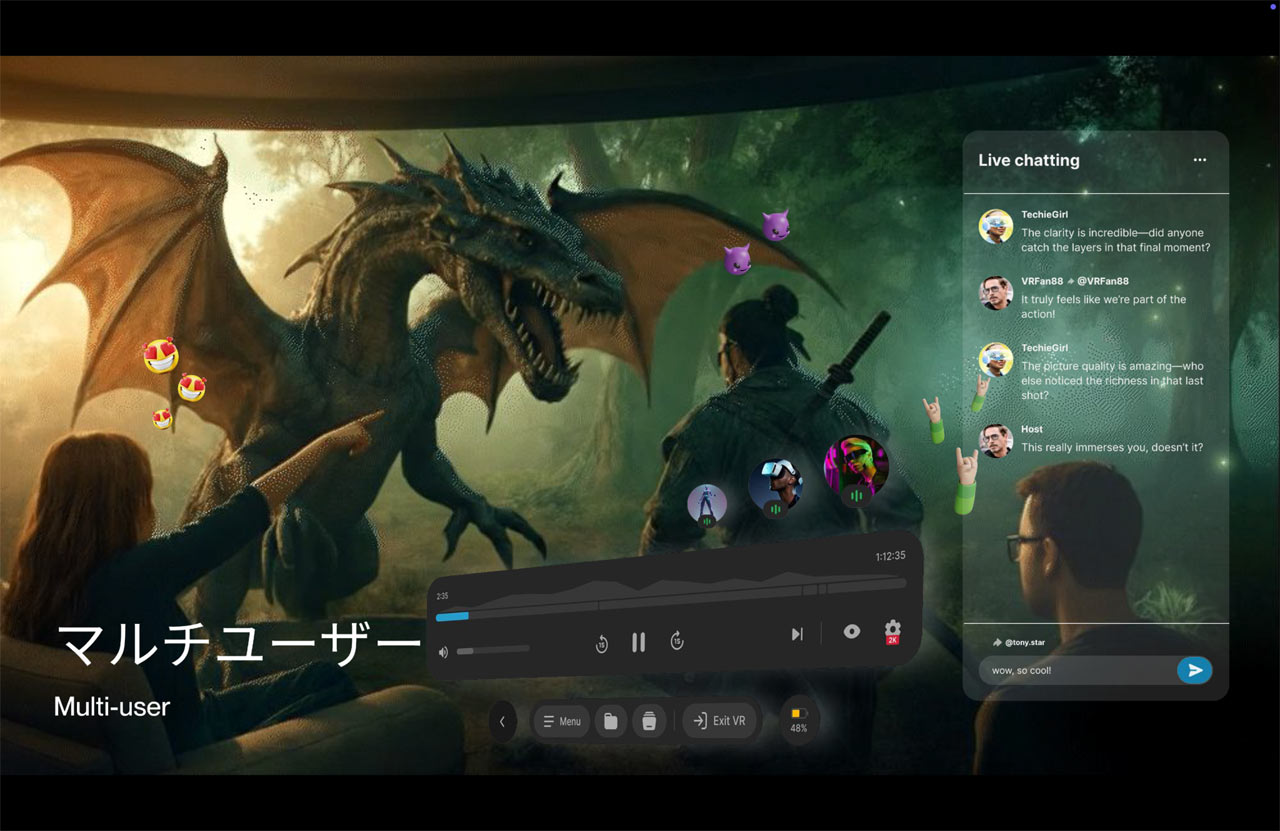Open Live chatting more options menu
Viewport: 1280px width, 831px height.
pos(1199,160)
